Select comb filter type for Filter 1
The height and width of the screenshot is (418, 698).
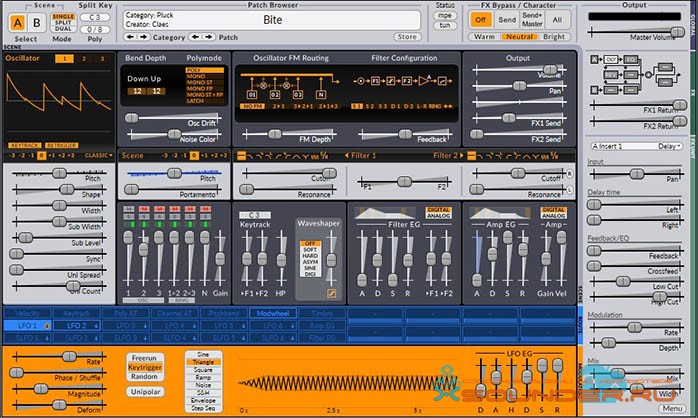[x=314, y=155]
